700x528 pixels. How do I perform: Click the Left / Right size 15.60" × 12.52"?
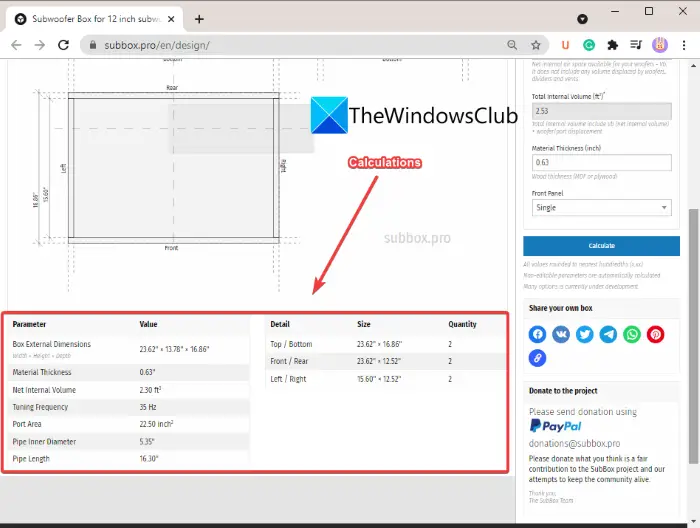pos(379,379)
